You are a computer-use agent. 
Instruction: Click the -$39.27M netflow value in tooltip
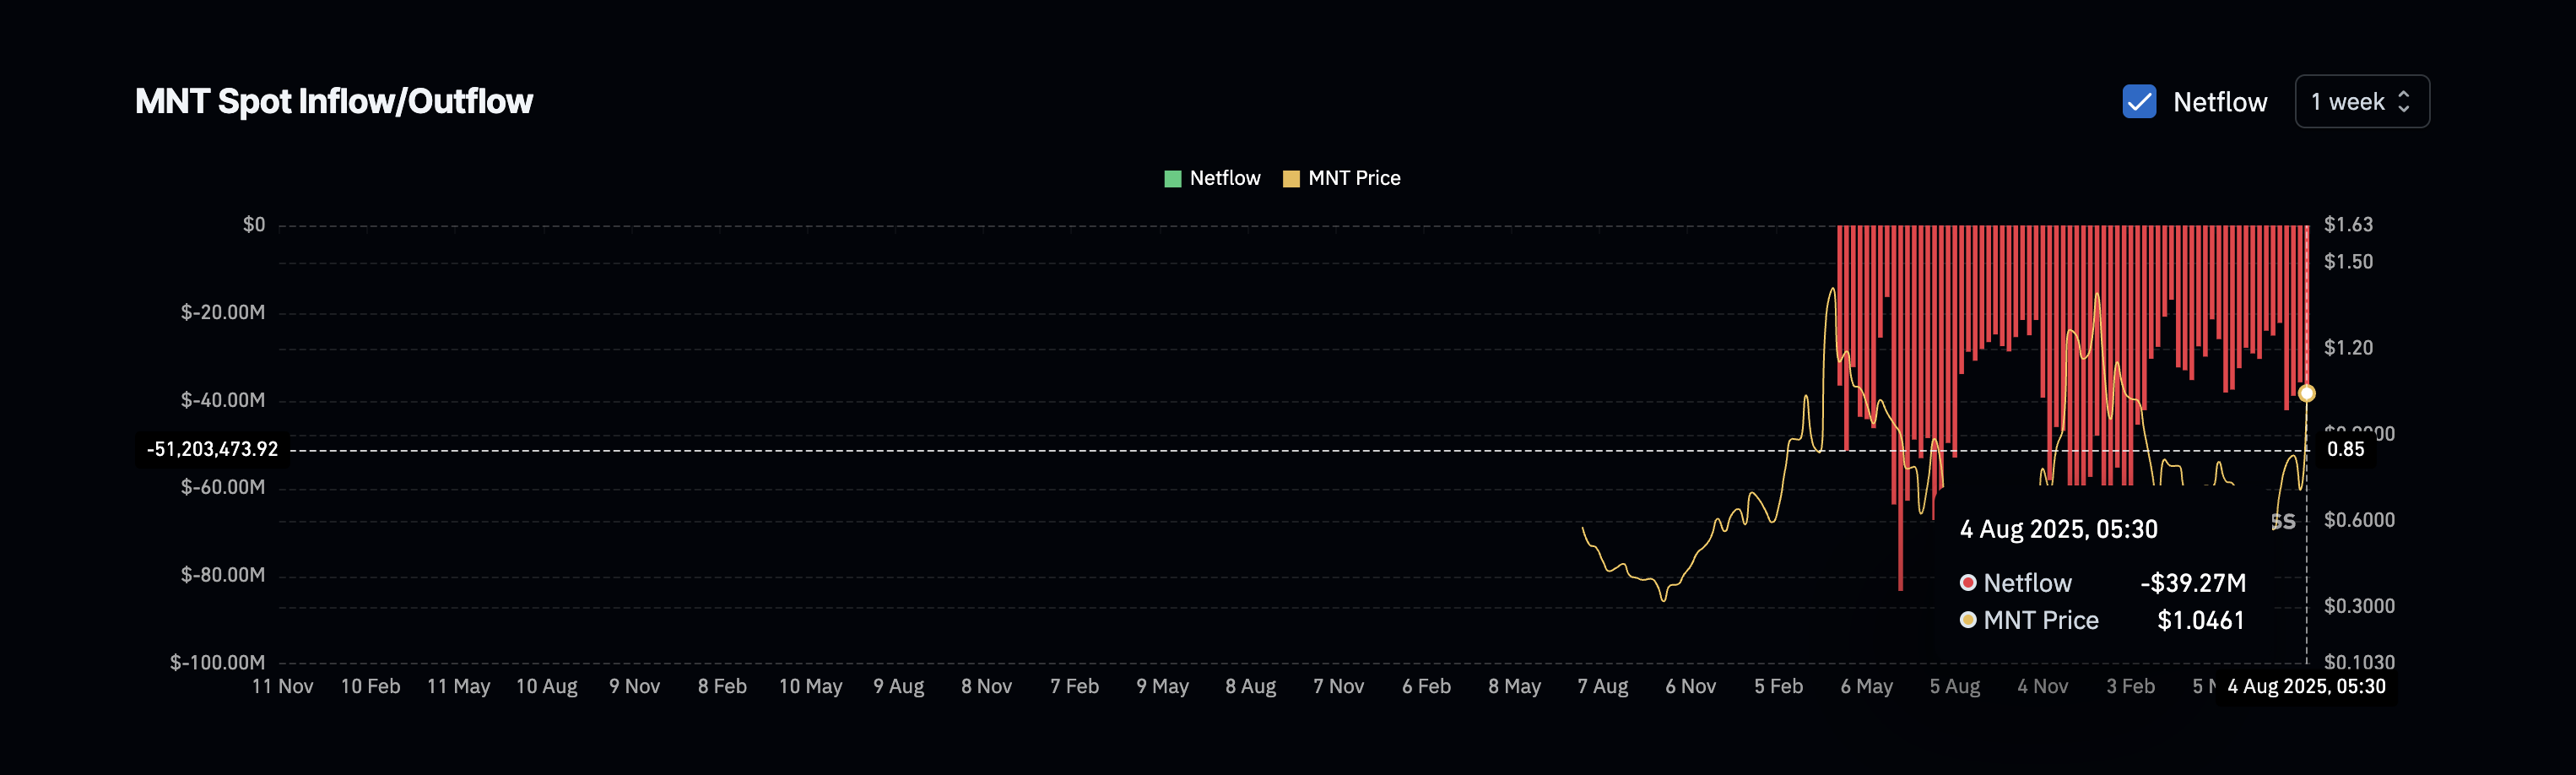[x=2192, y=583]
